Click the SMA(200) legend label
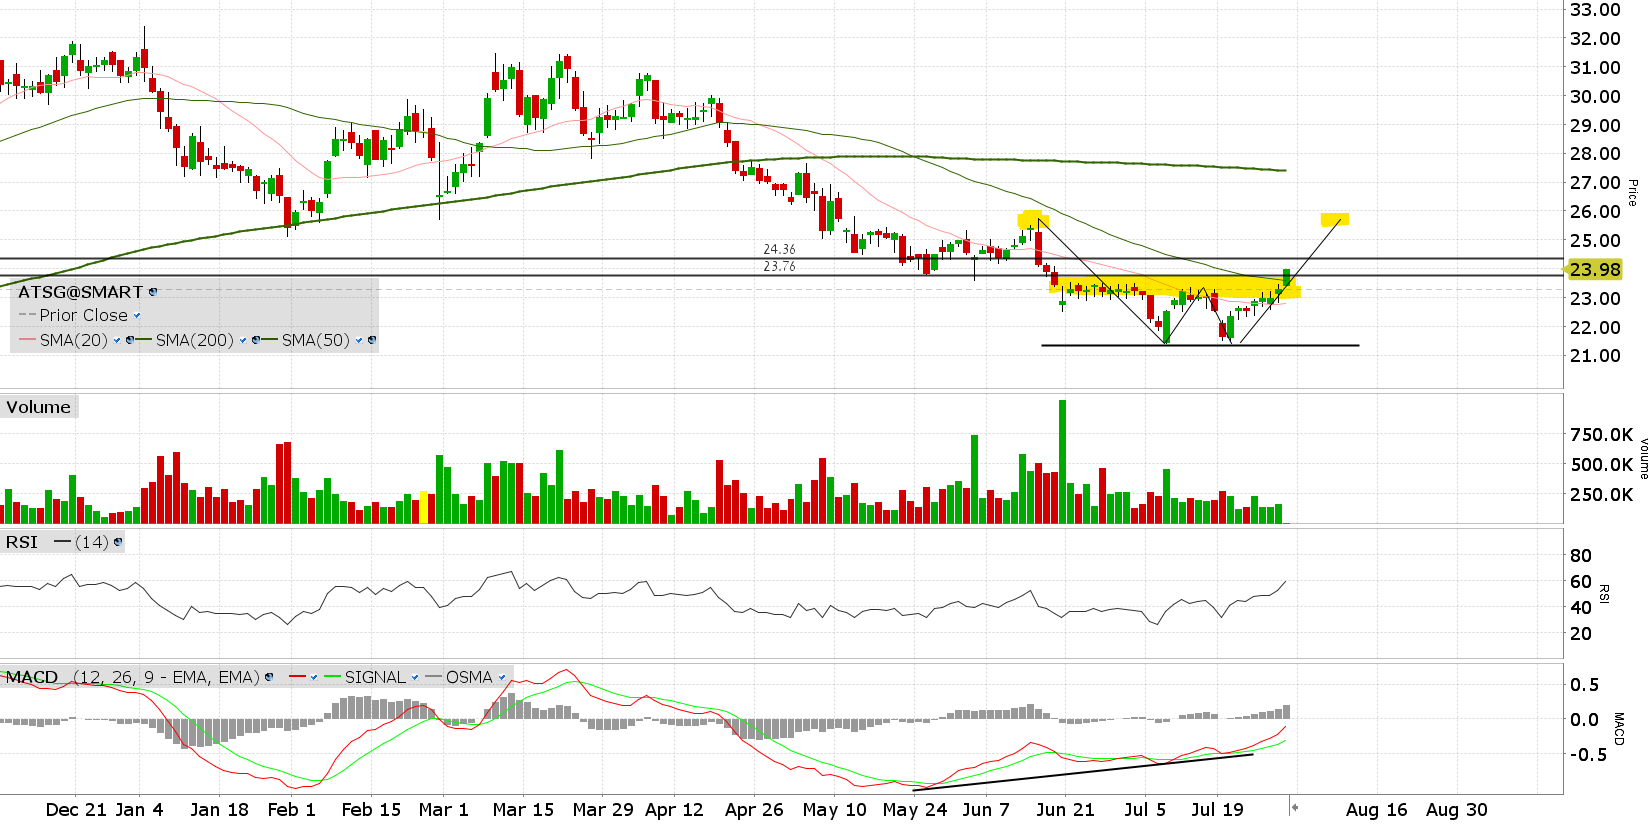 click(195, 340)
